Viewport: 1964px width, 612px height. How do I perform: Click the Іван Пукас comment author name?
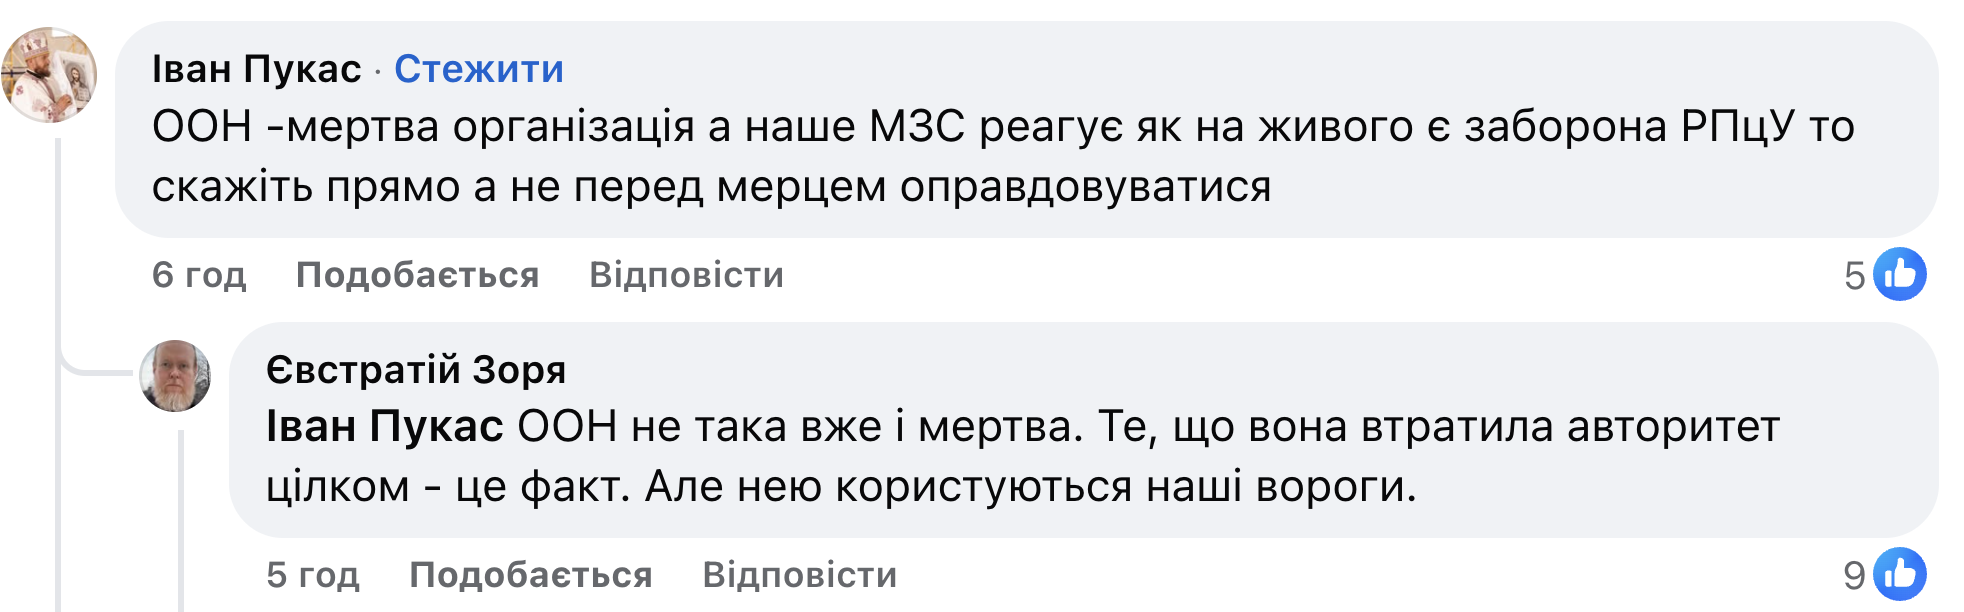256,69
